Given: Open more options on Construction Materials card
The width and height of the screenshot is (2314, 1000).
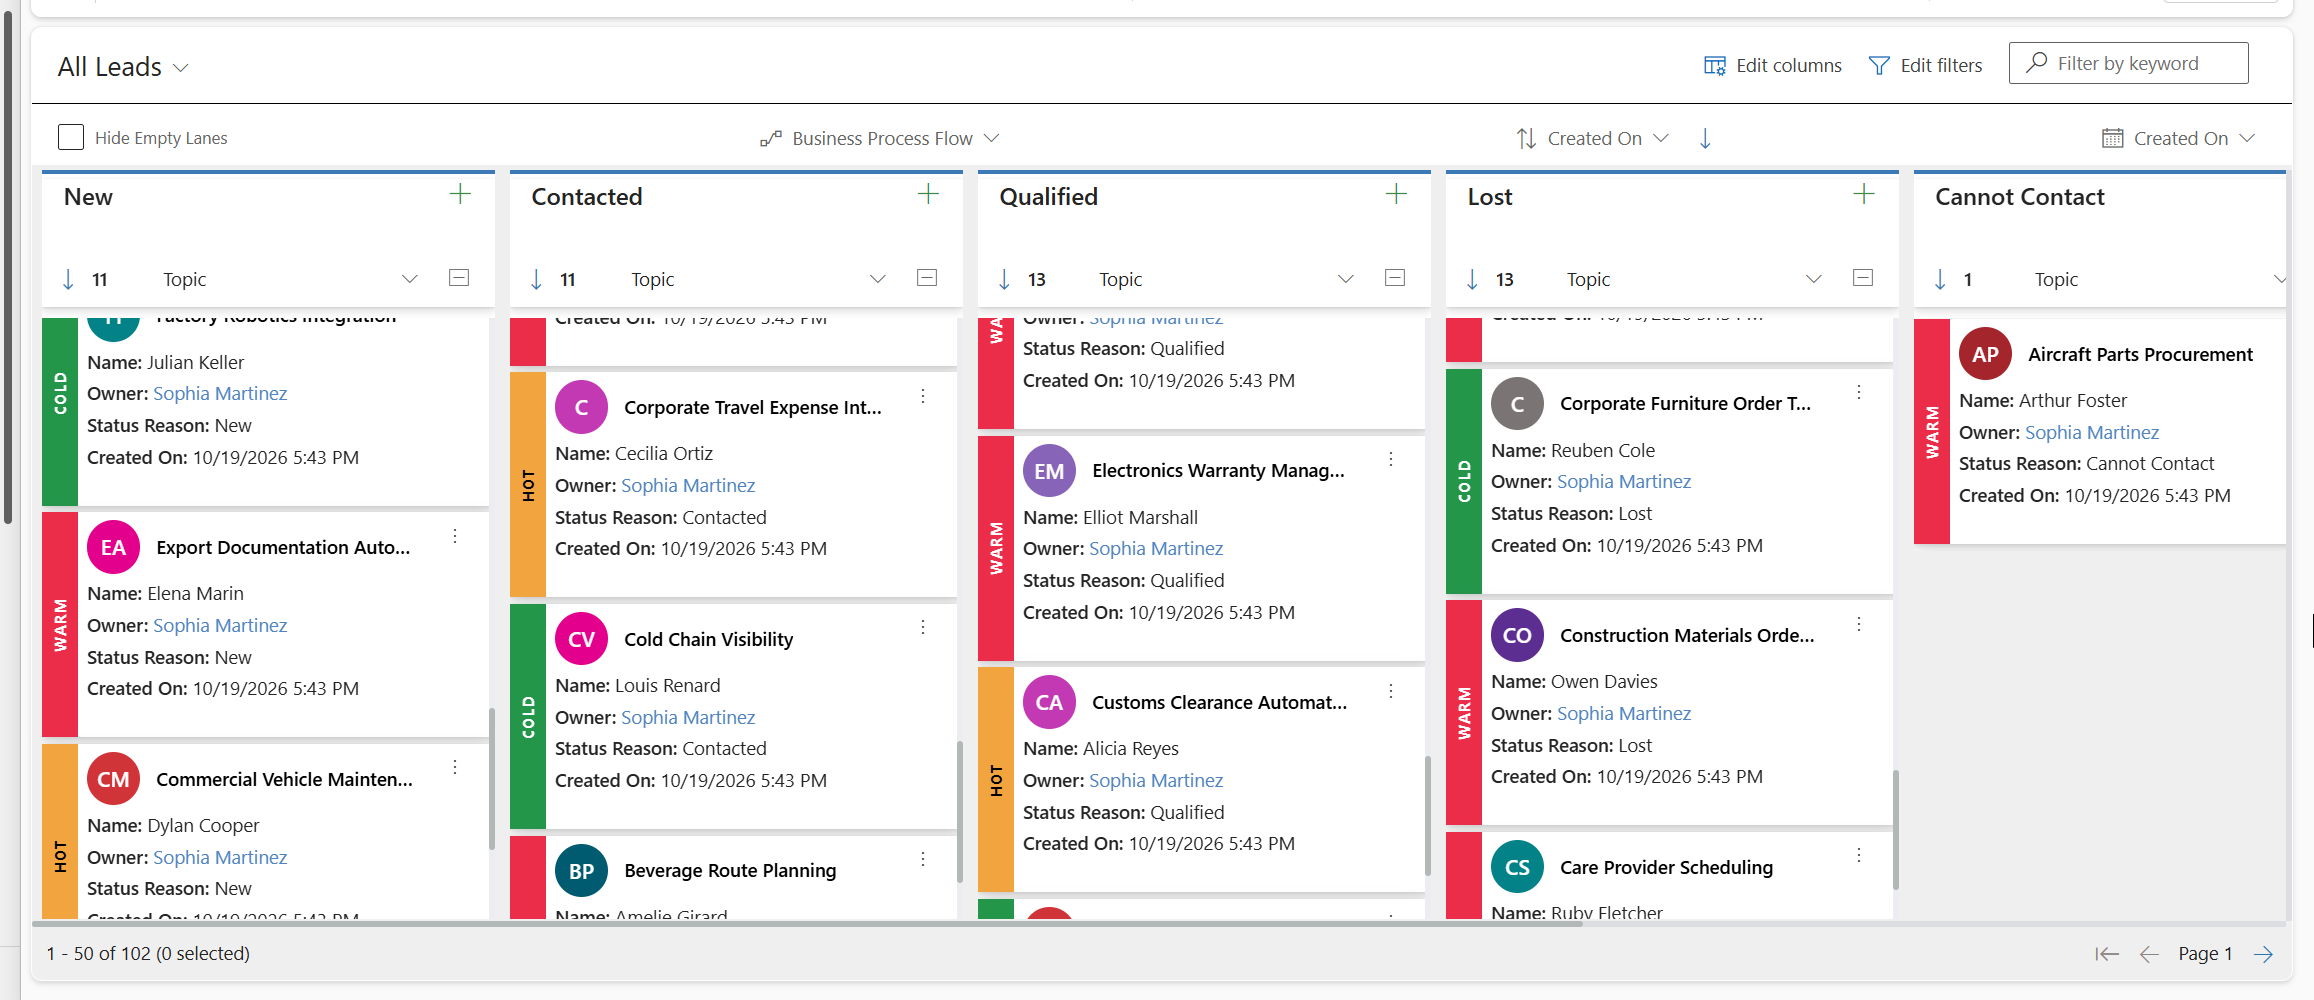Looking at the screenshot, I should pos(1859,624).
